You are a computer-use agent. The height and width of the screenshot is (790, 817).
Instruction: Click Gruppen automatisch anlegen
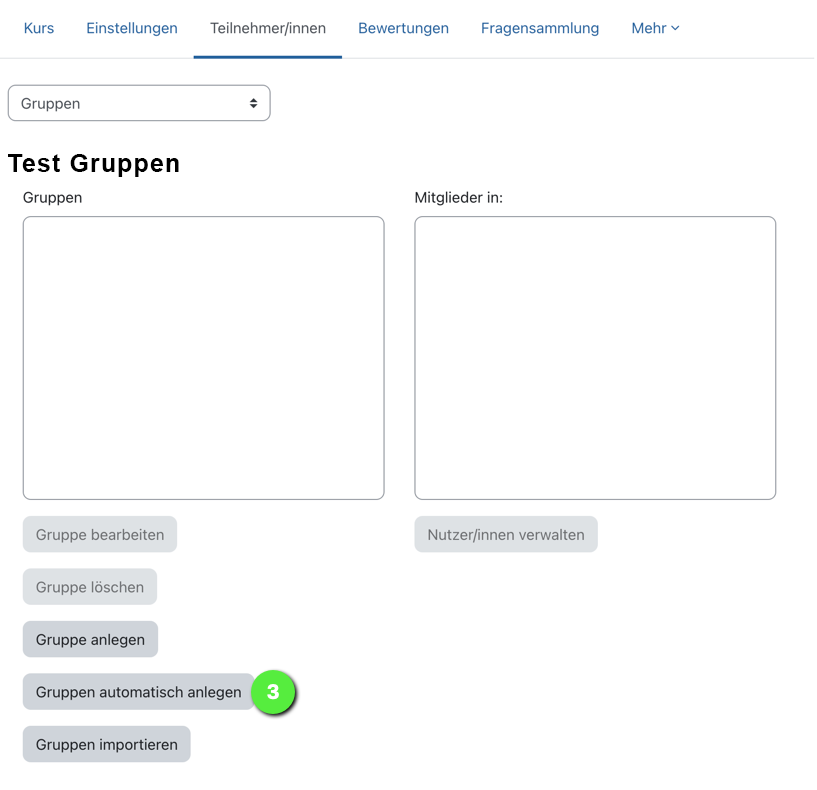[138, 691]
